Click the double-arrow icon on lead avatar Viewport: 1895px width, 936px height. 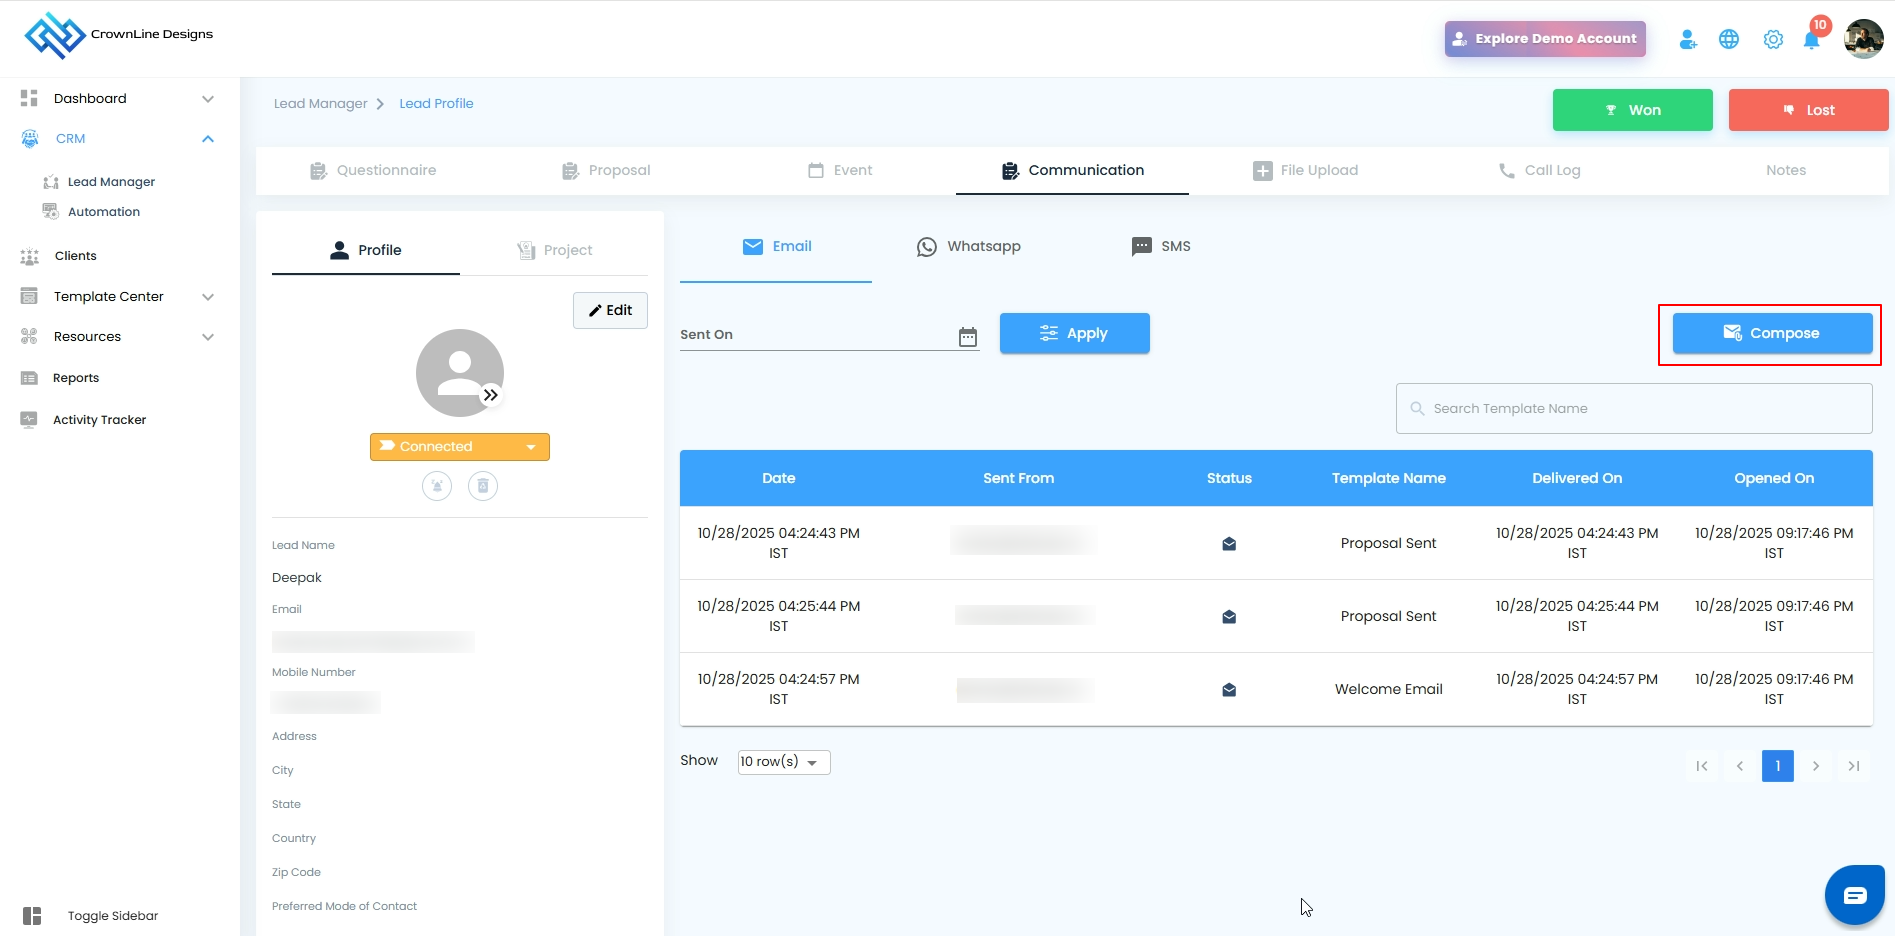click(491, 395)
